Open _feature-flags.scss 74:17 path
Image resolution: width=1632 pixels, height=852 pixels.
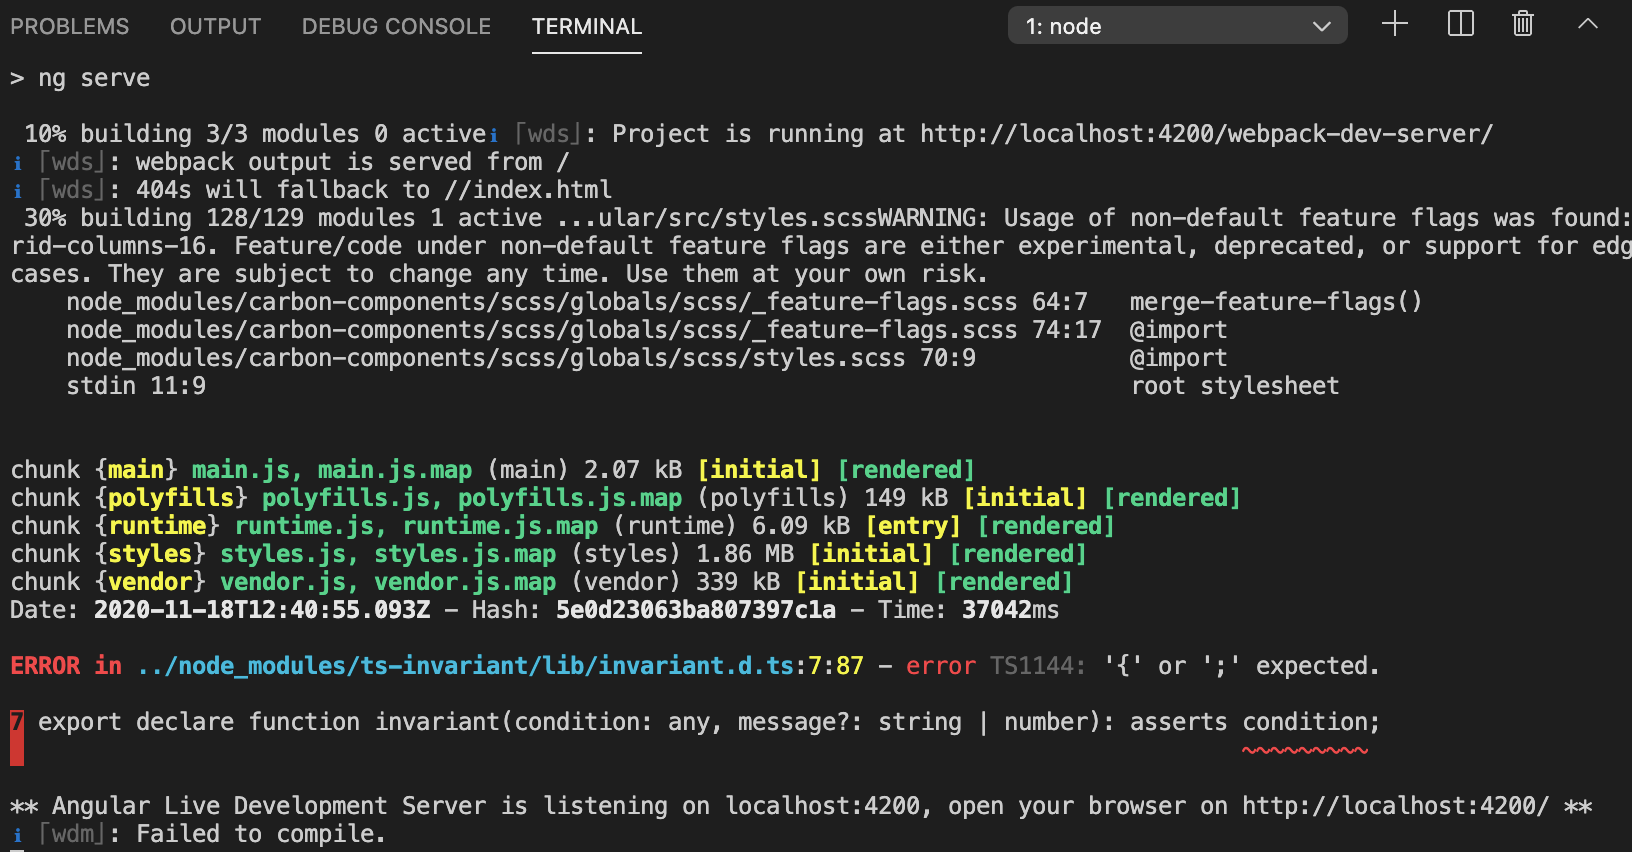(584, 330)
